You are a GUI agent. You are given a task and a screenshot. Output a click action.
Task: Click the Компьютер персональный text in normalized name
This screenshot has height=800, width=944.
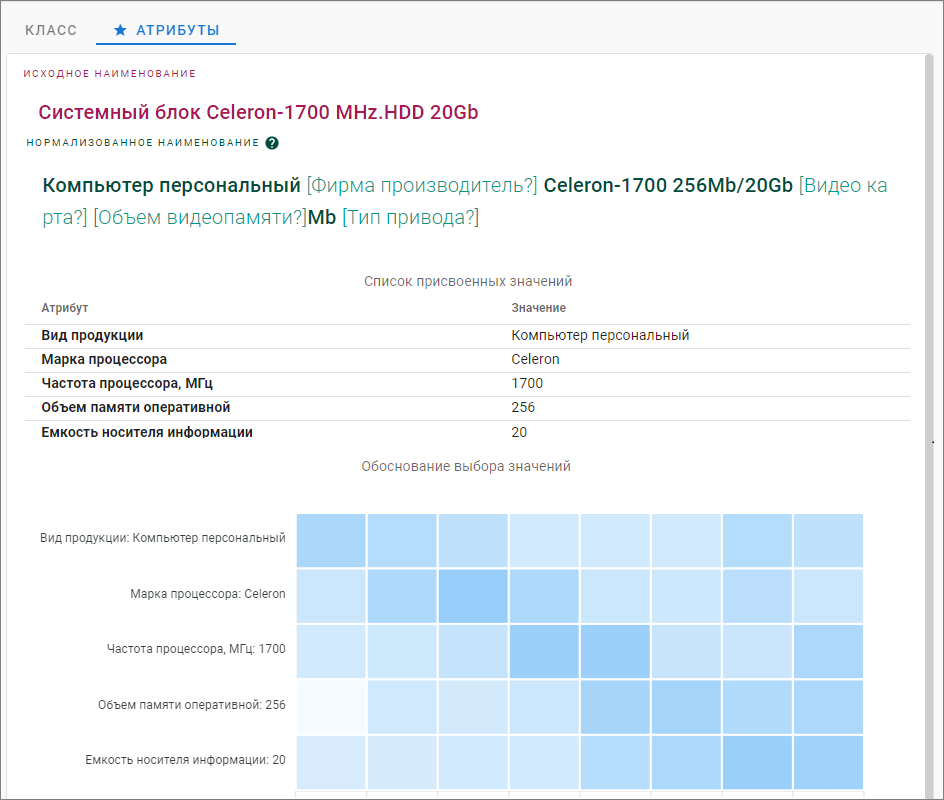172,186
